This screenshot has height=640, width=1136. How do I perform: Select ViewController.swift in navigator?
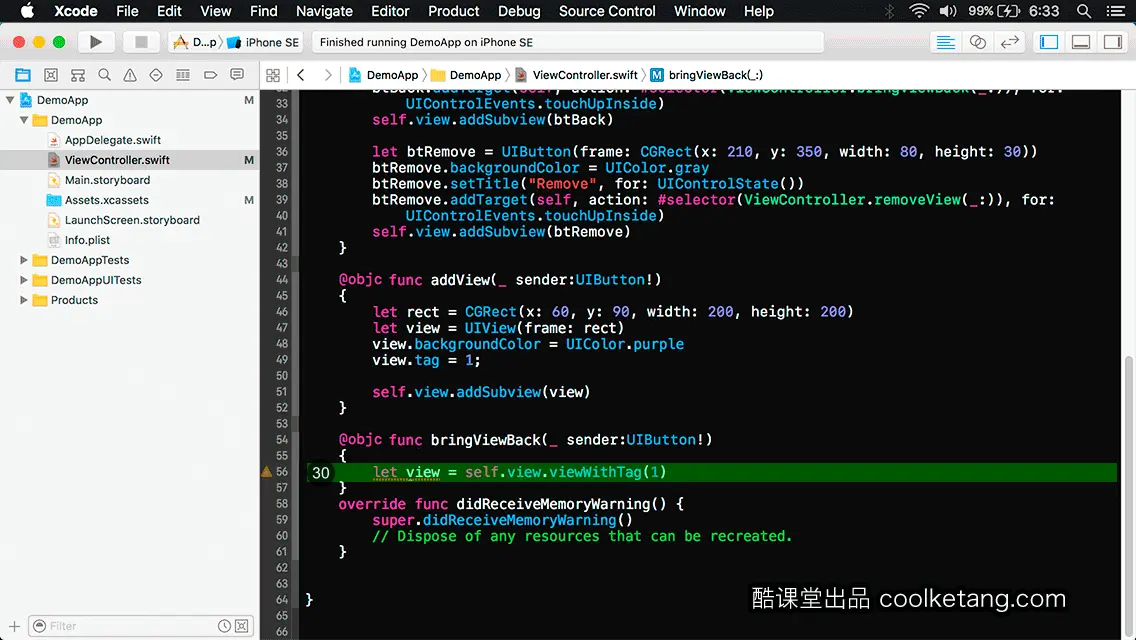tap(117, 160)
